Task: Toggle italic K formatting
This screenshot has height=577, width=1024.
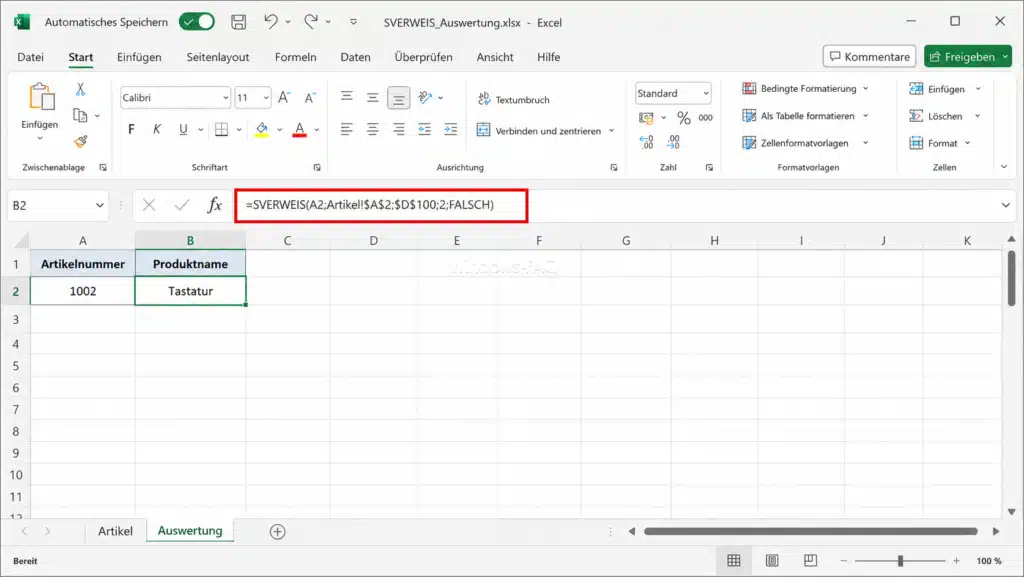Action: click(157, 129)
